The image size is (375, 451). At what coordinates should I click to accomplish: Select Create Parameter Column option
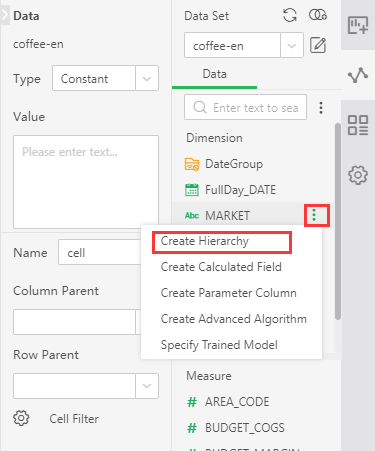228,293
